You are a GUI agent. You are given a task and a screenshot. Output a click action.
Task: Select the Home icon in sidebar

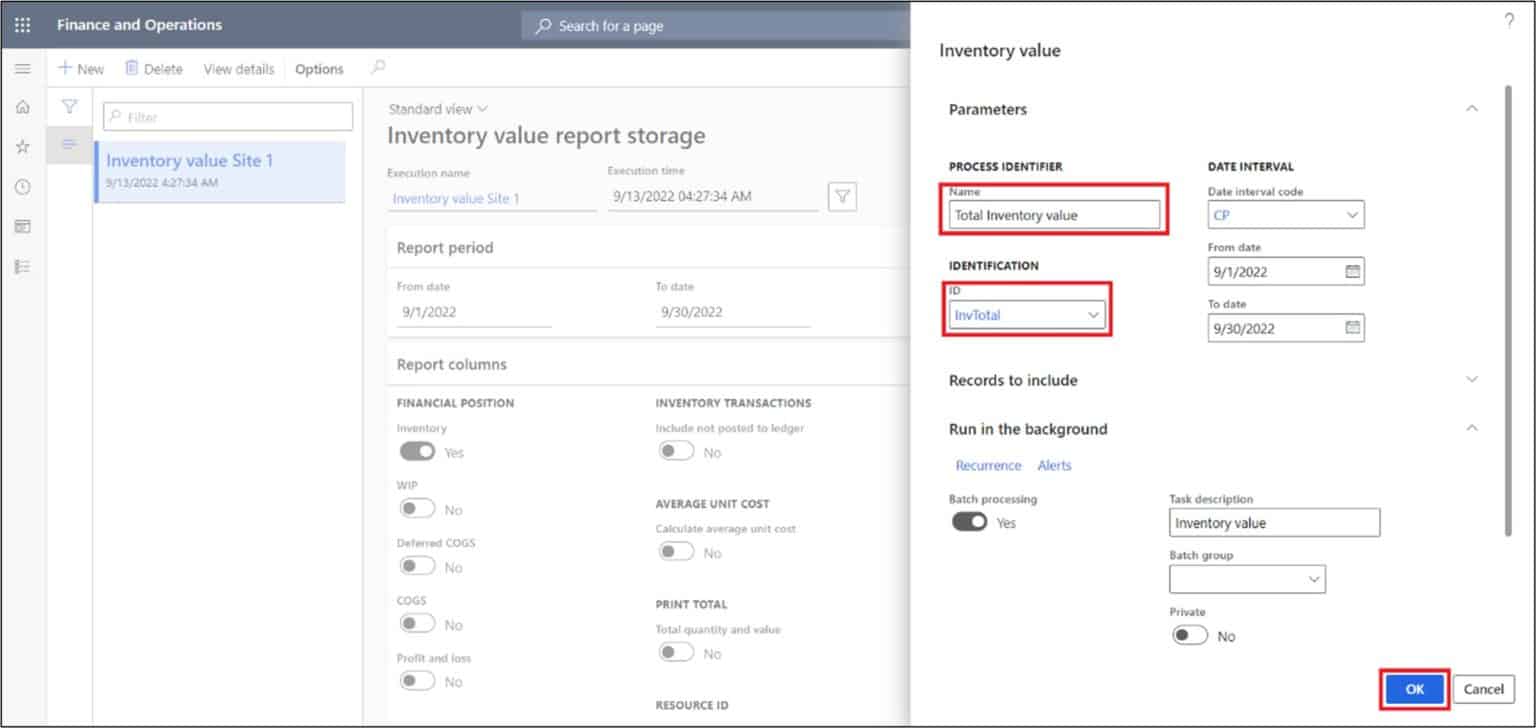click(x=22, y=107)
